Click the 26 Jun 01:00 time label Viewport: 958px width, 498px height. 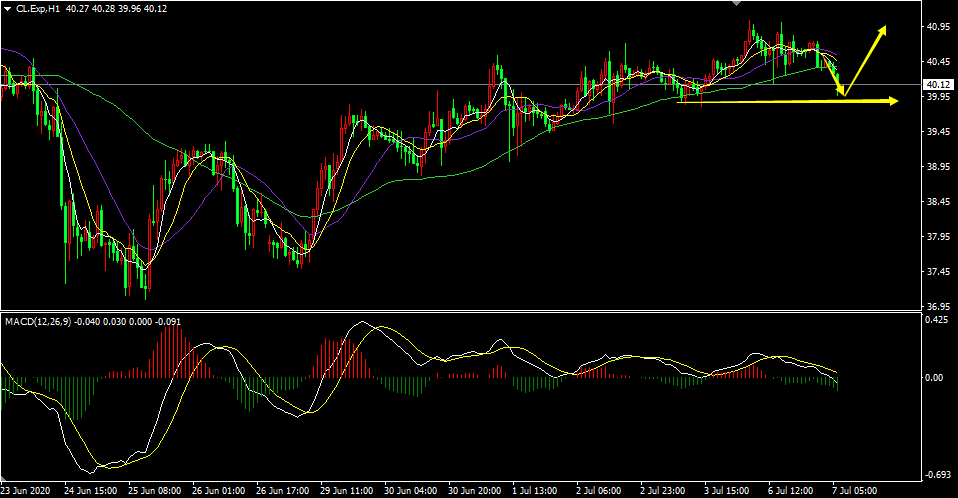coord(219,491)
